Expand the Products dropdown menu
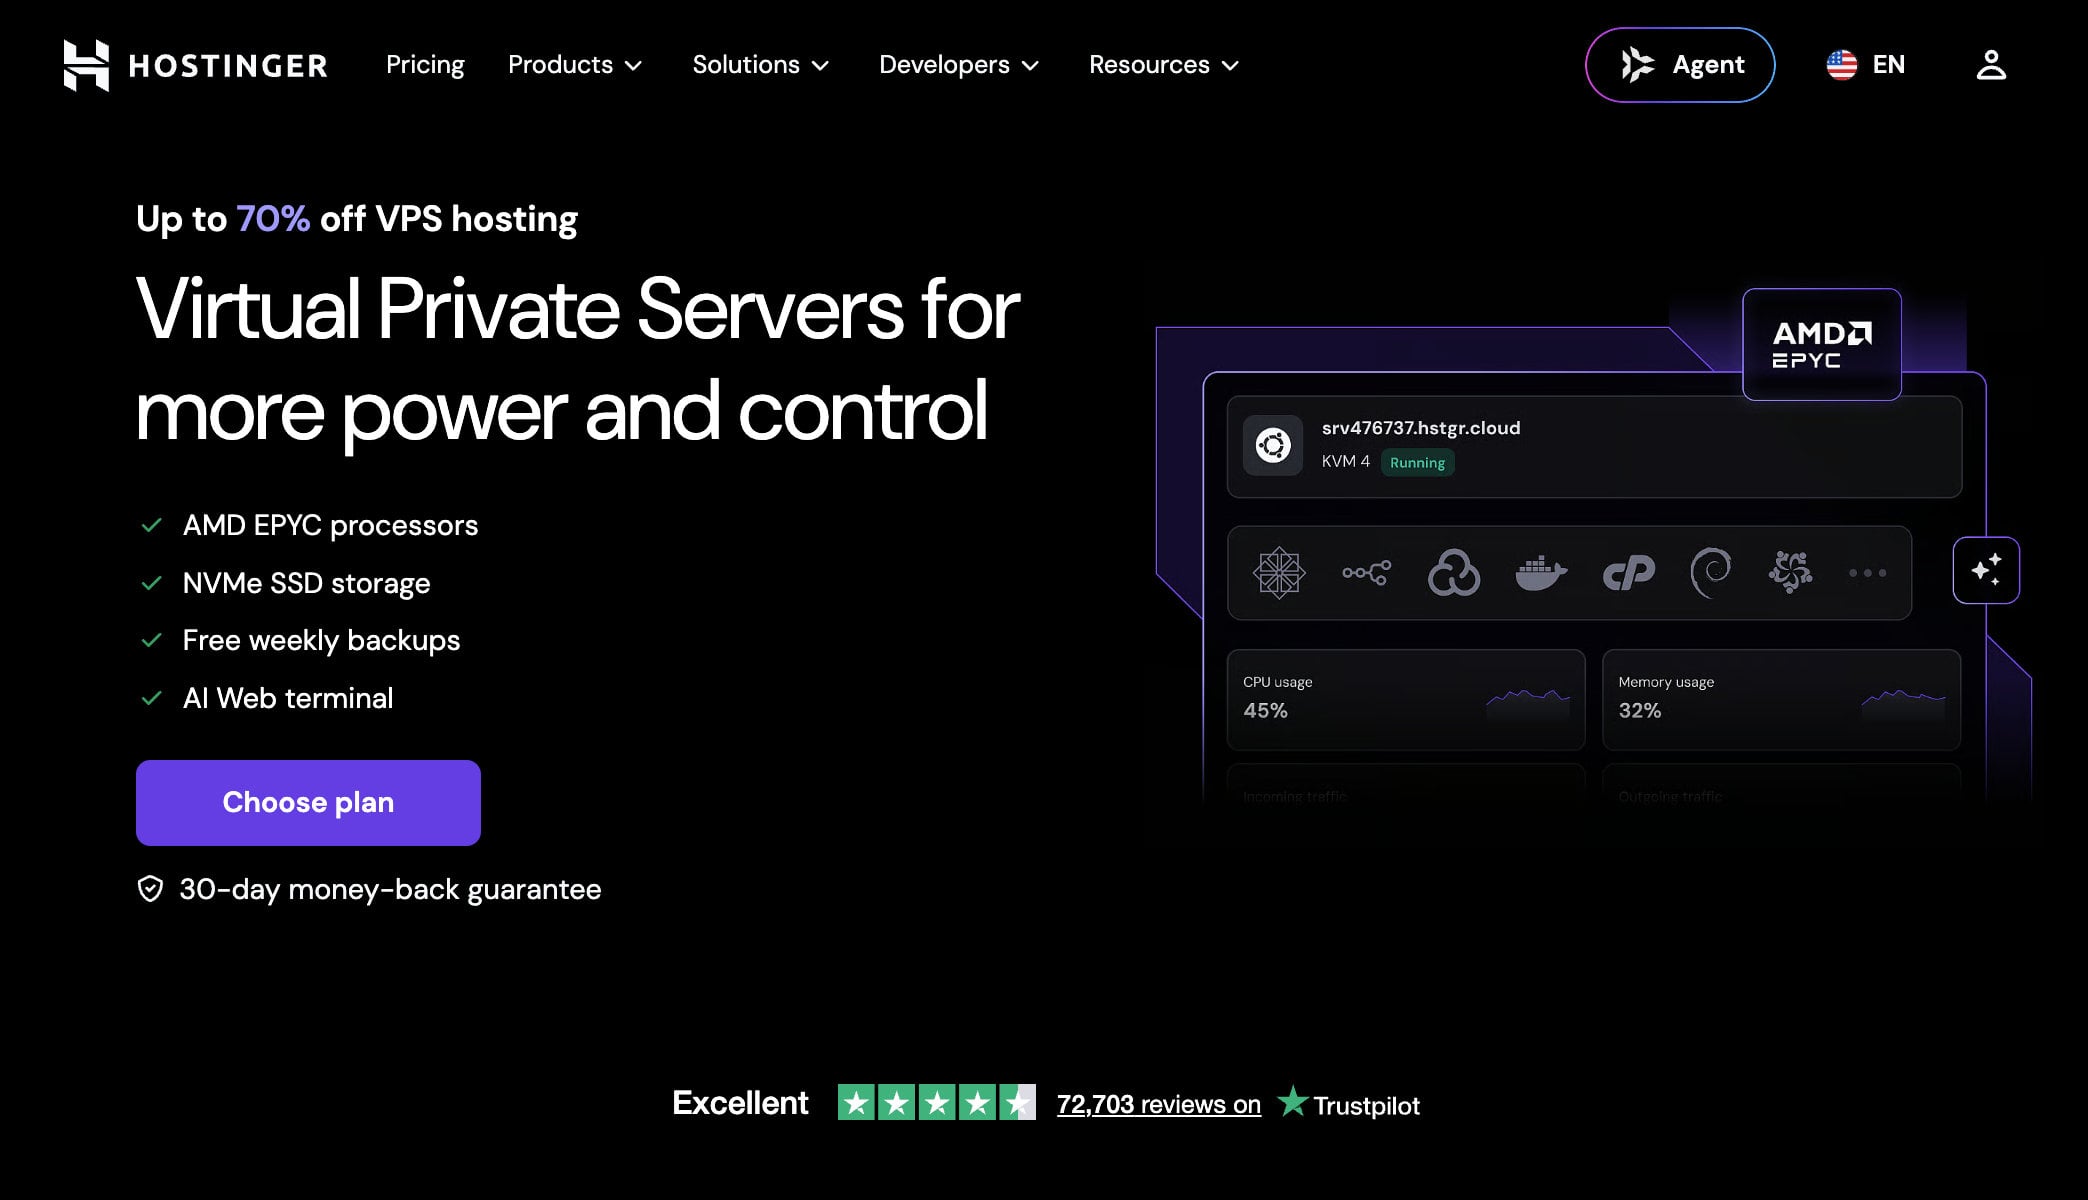 pos(575,65)
